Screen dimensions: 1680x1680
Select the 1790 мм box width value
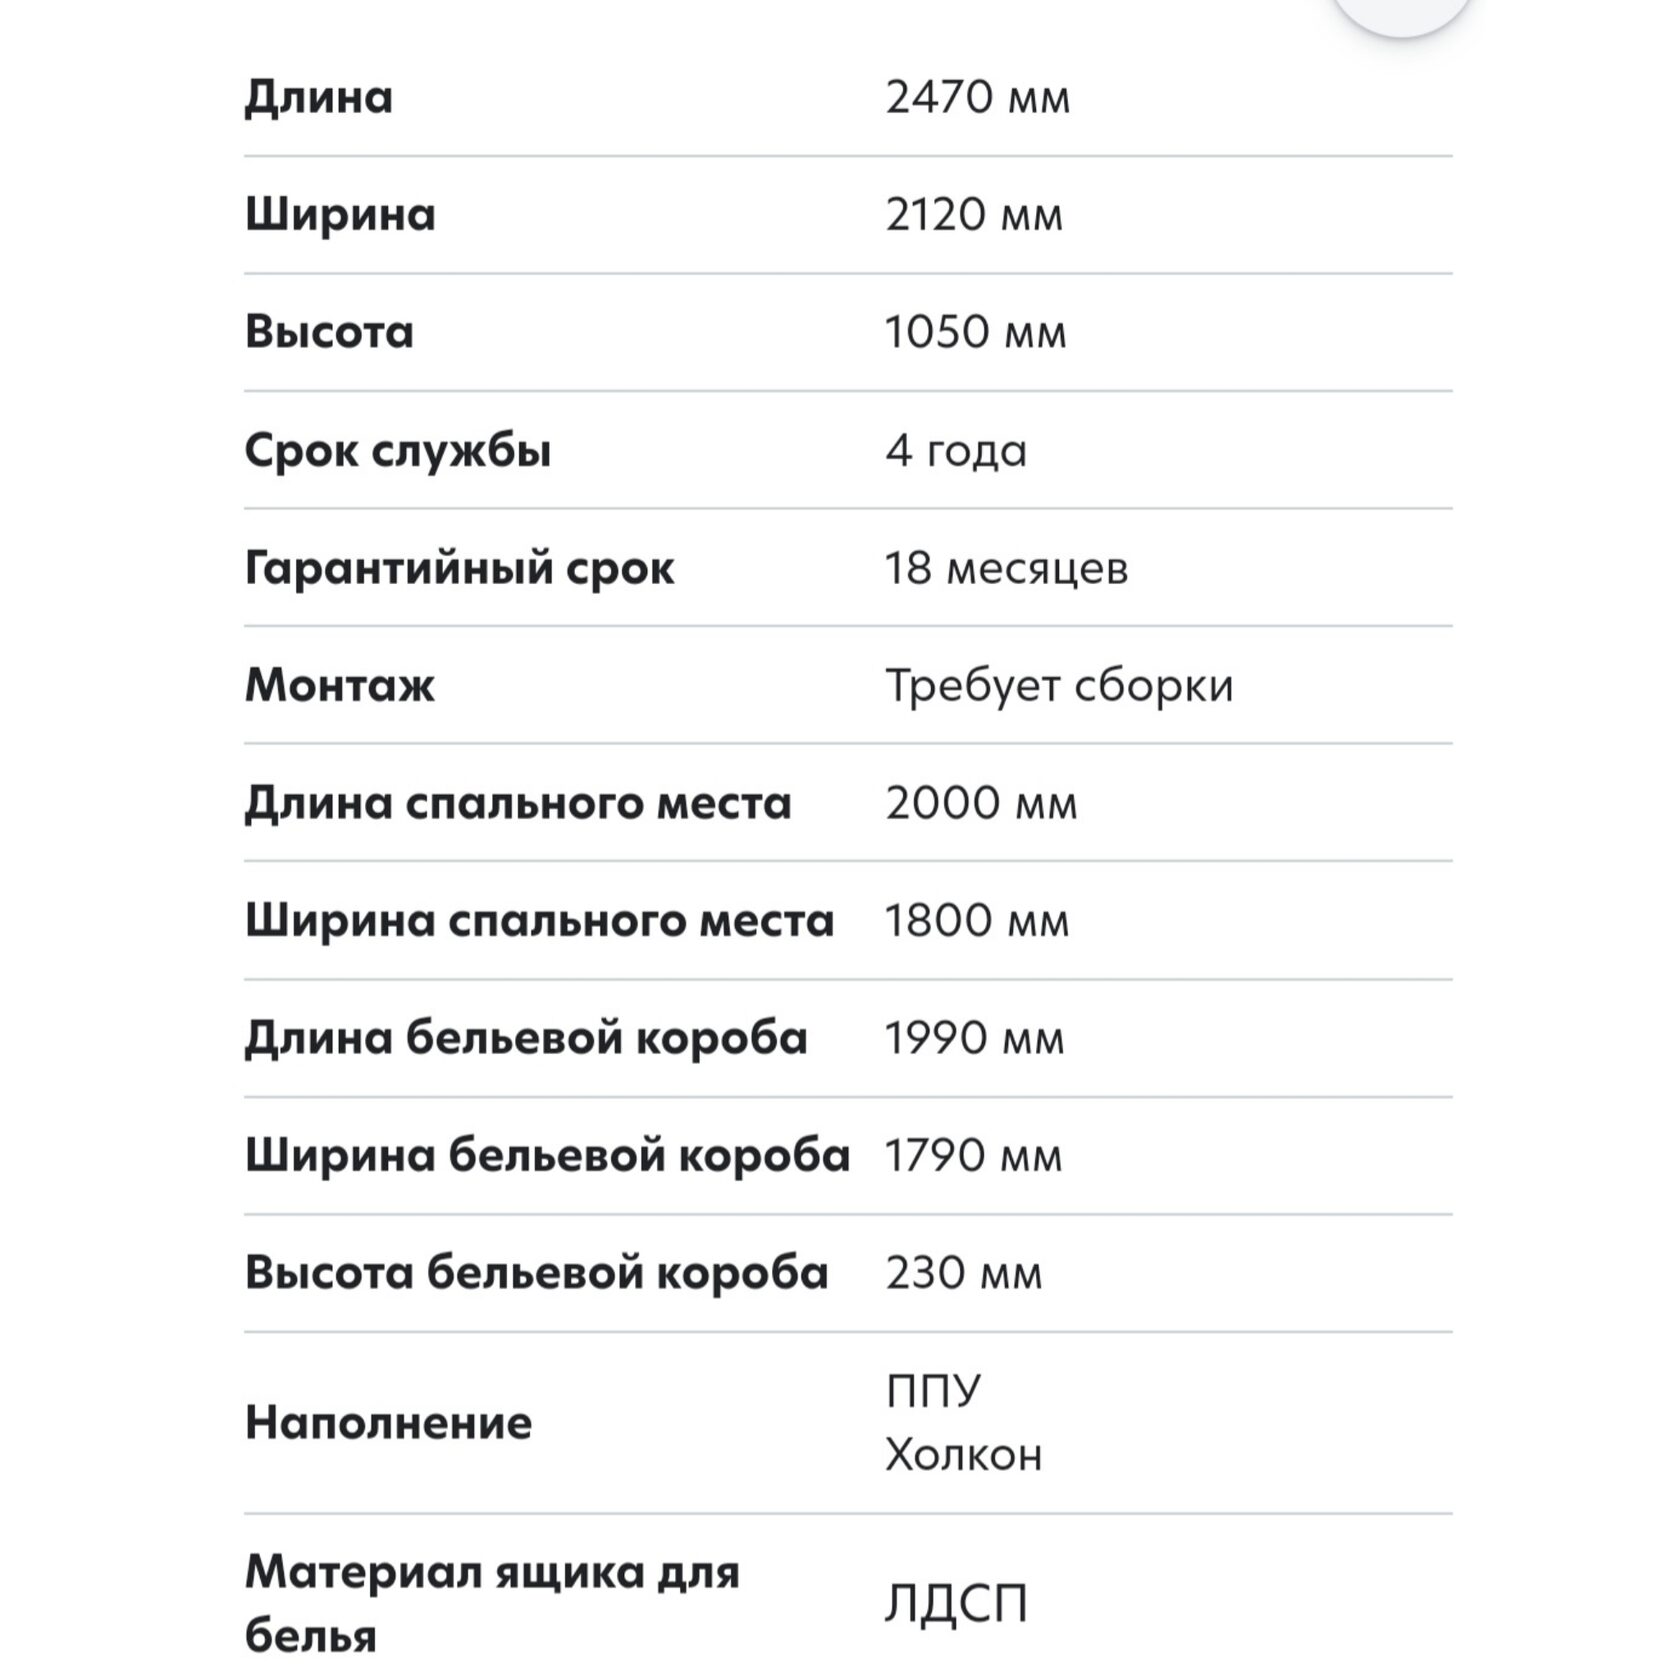click(973, 1156)
